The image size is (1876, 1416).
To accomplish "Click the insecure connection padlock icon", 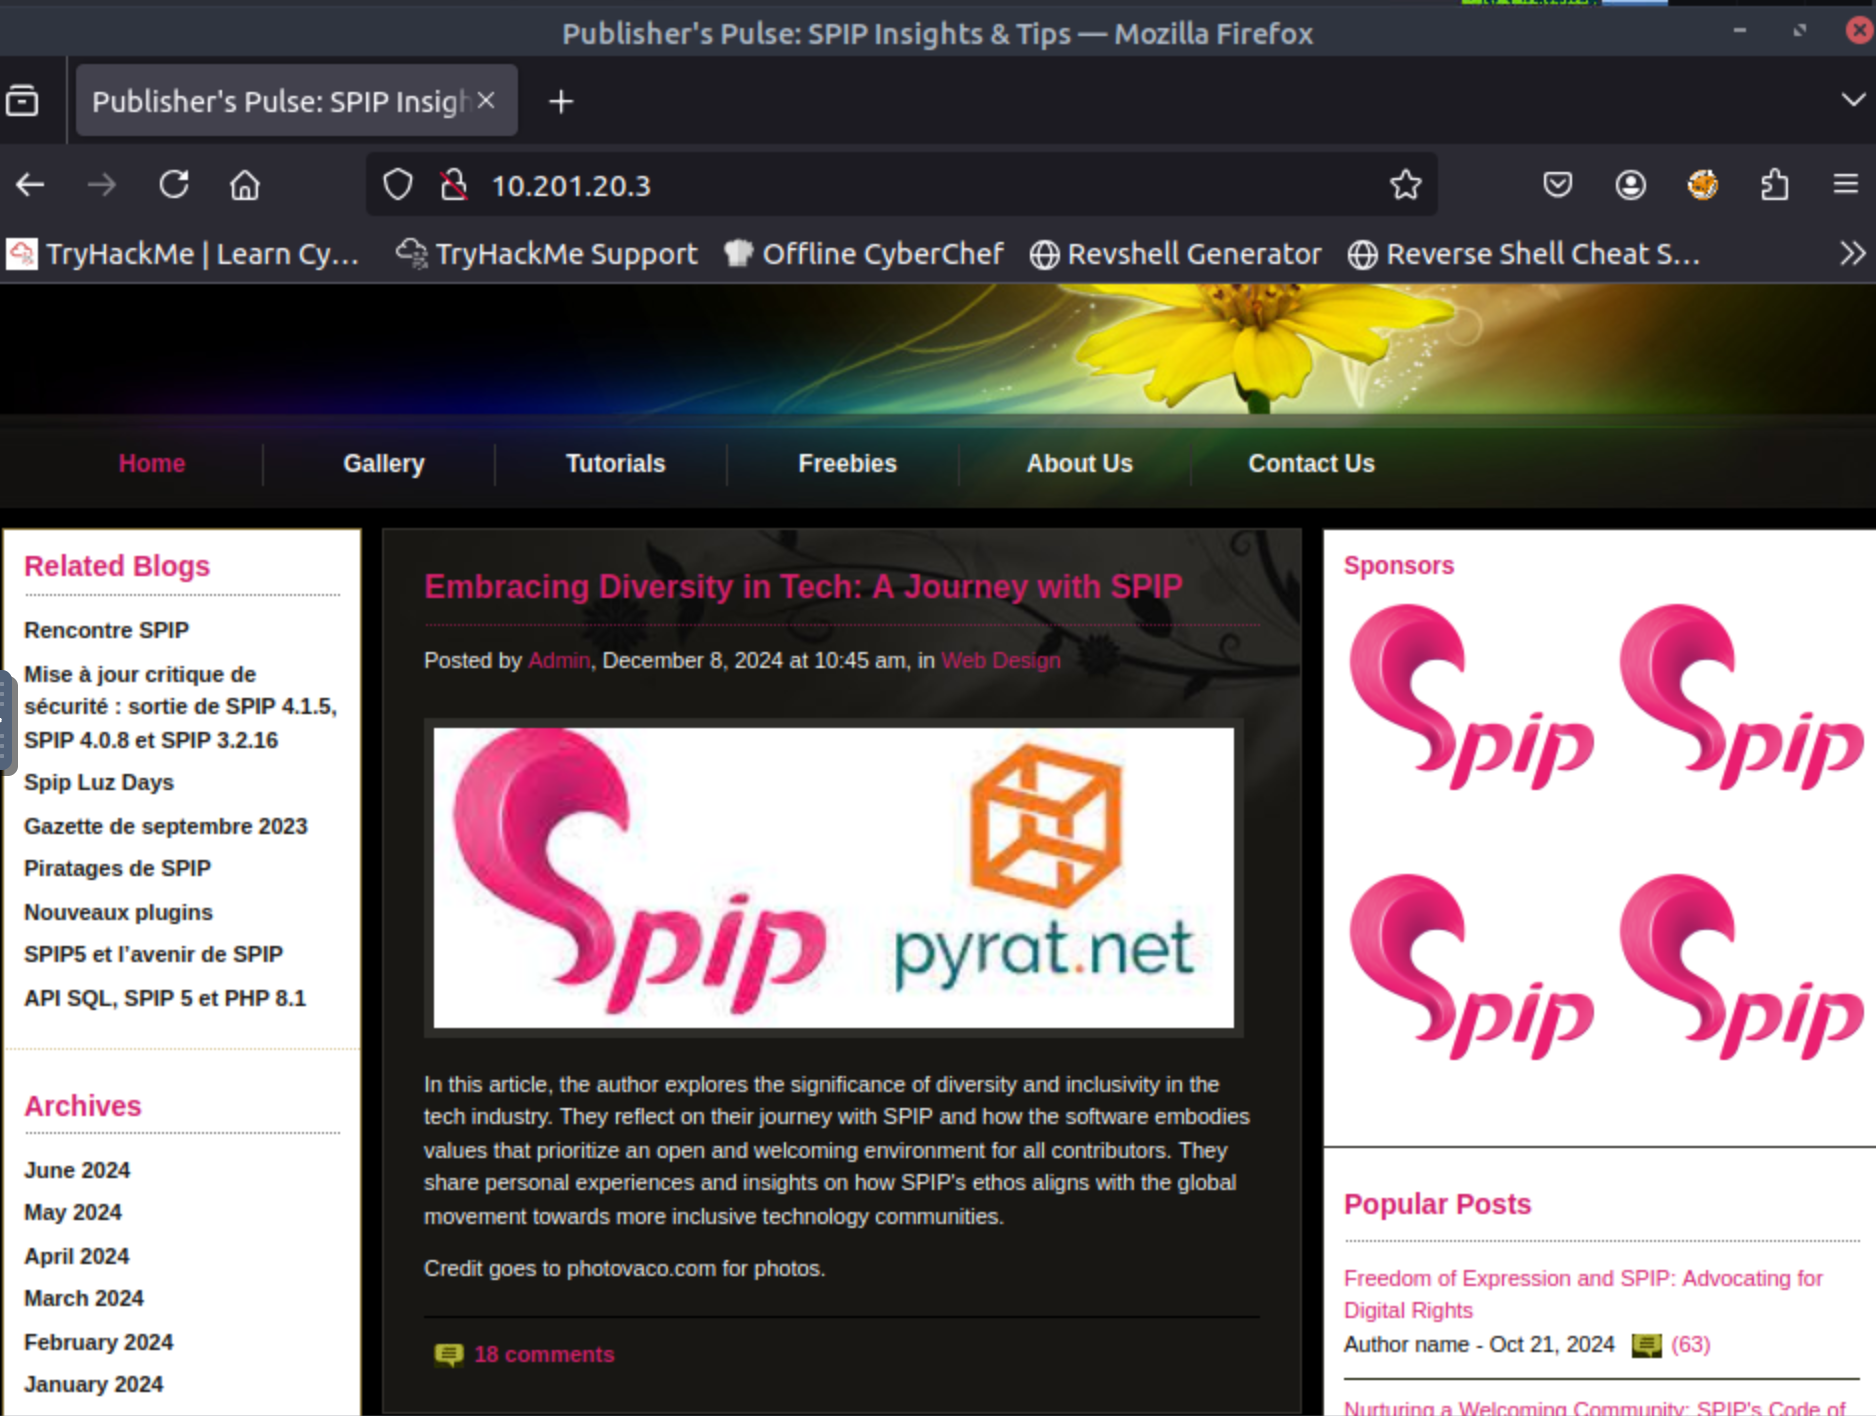I will click(454, 185).
